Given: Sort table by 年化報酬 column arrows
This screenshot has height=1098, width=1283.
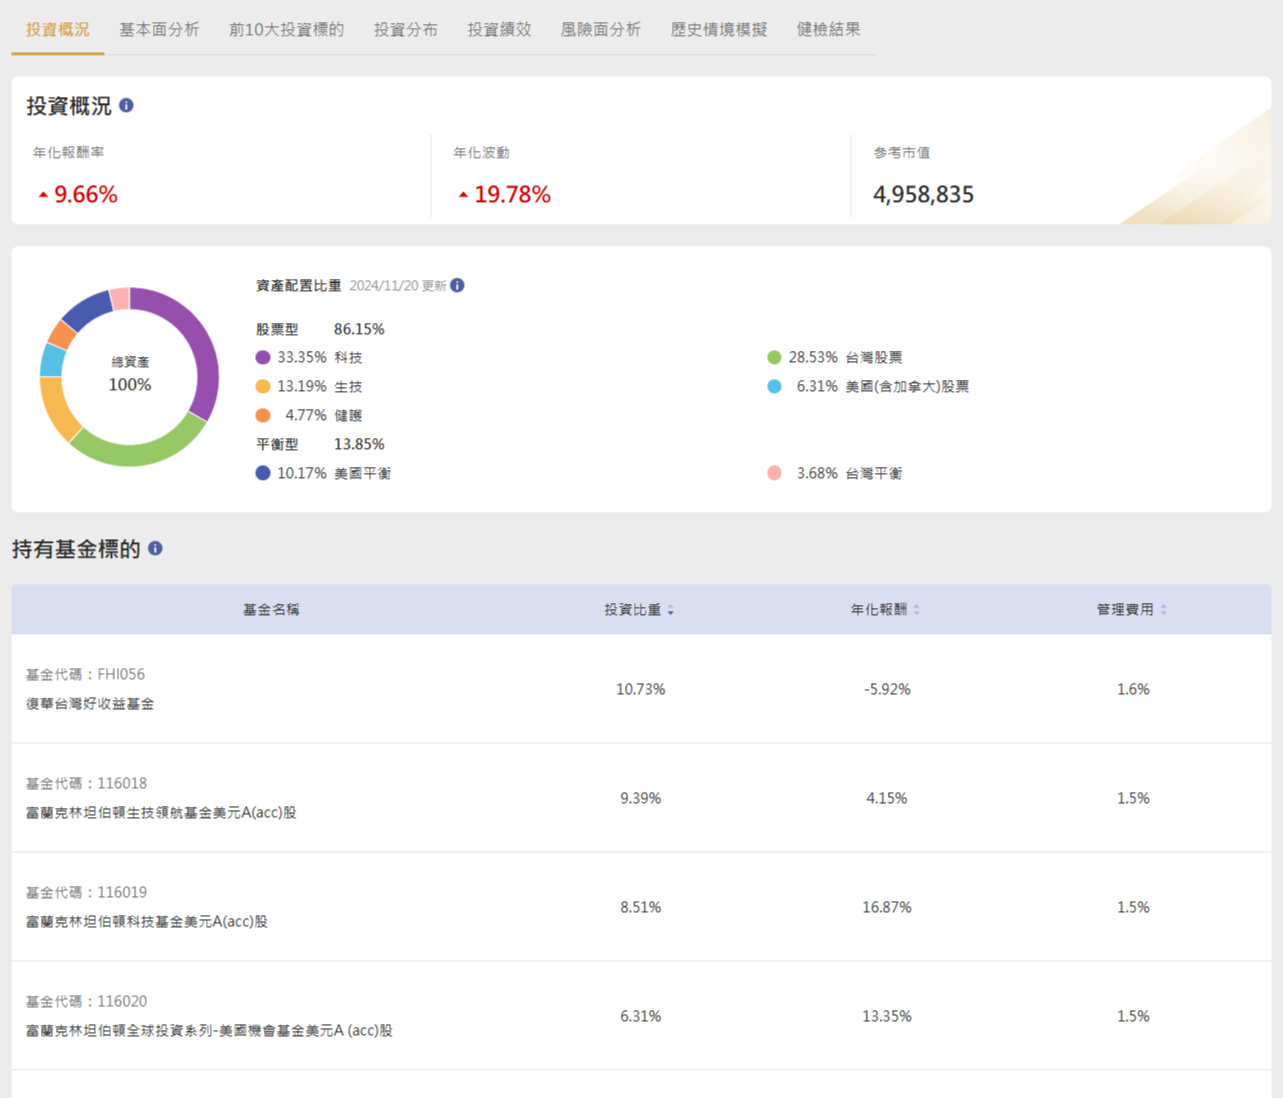Looking at the screenshot, I should point(917,610).
